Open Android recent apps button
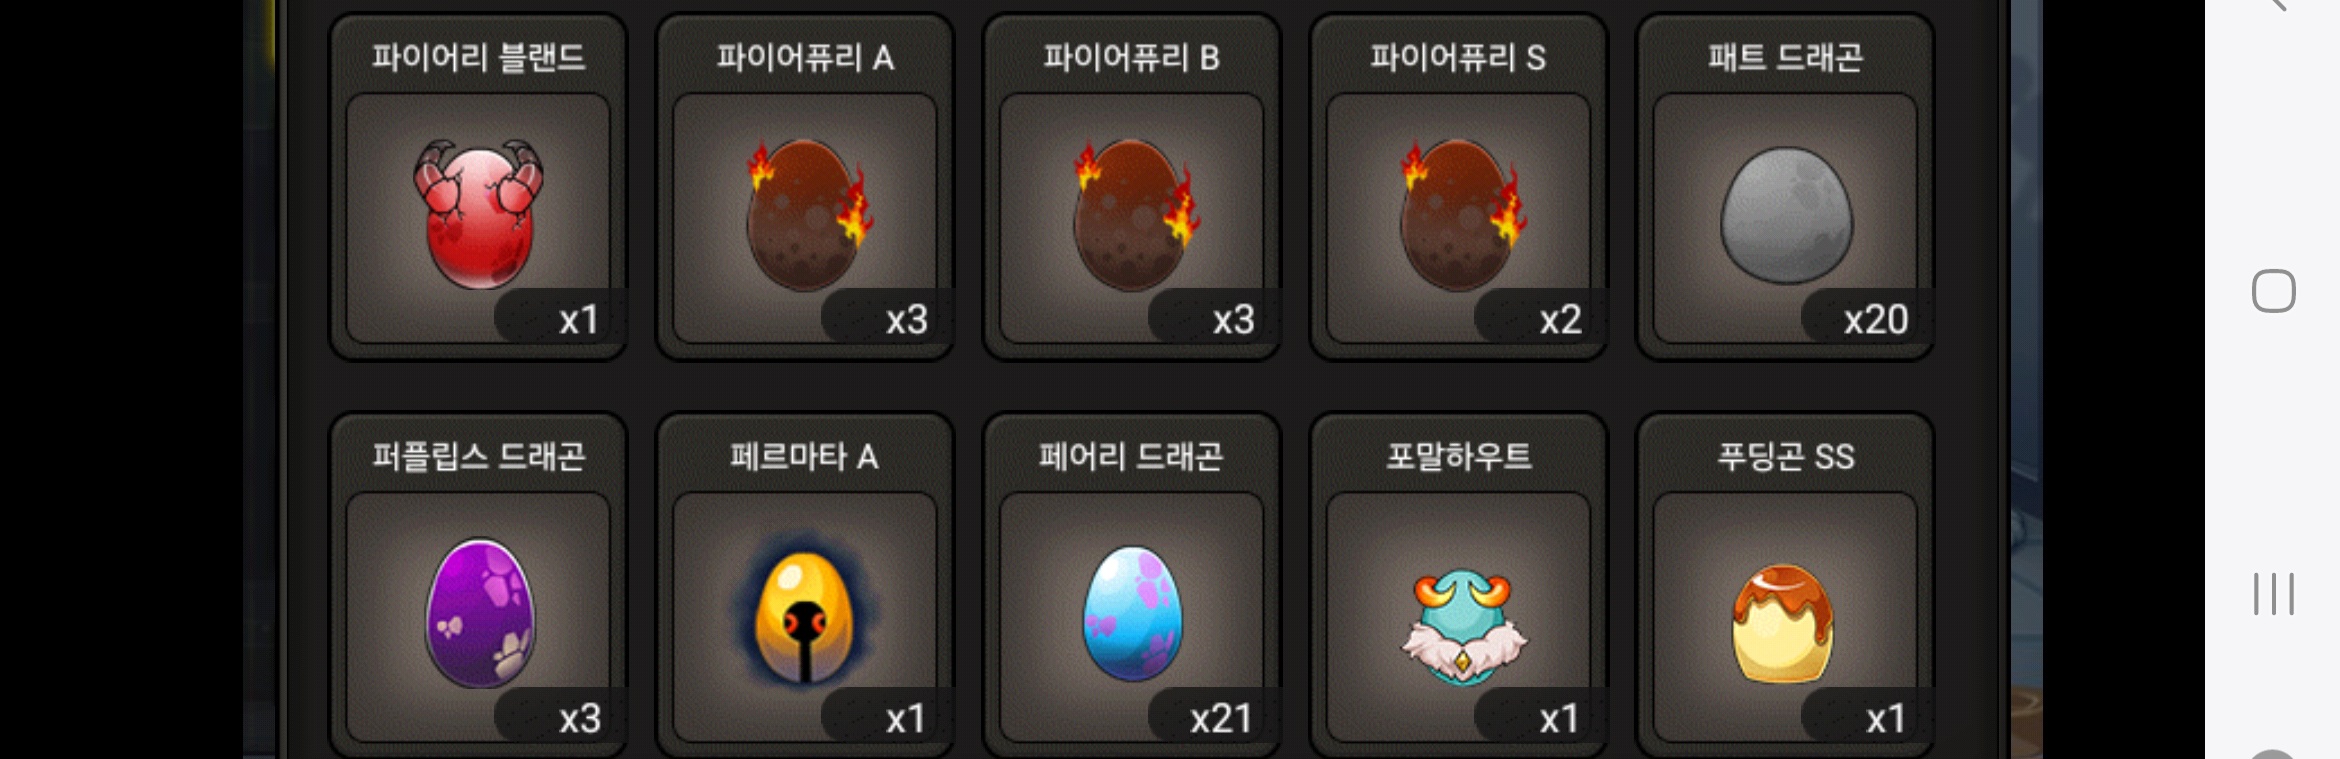This screenshot has height=759, width=2340. (2273, 594)
